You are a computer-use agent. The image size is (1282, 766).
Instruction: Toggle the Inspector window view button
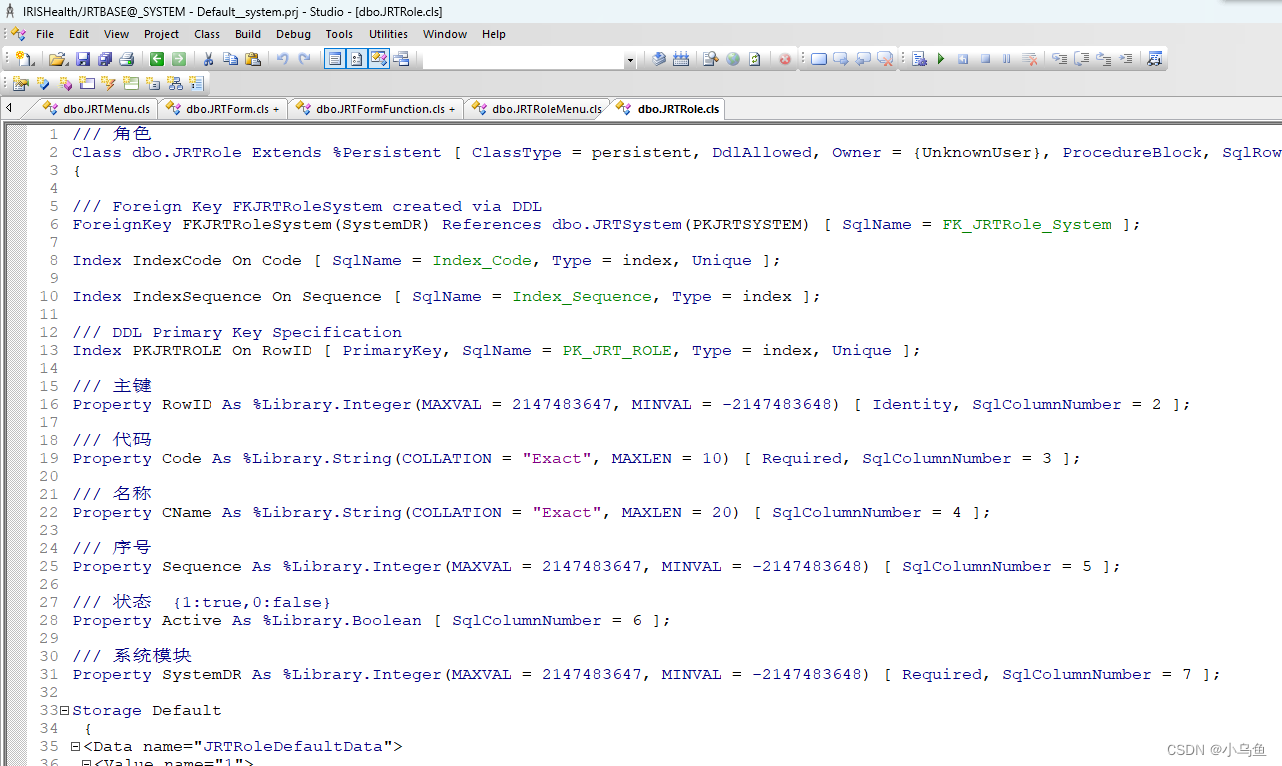click(x=357, y=59)
